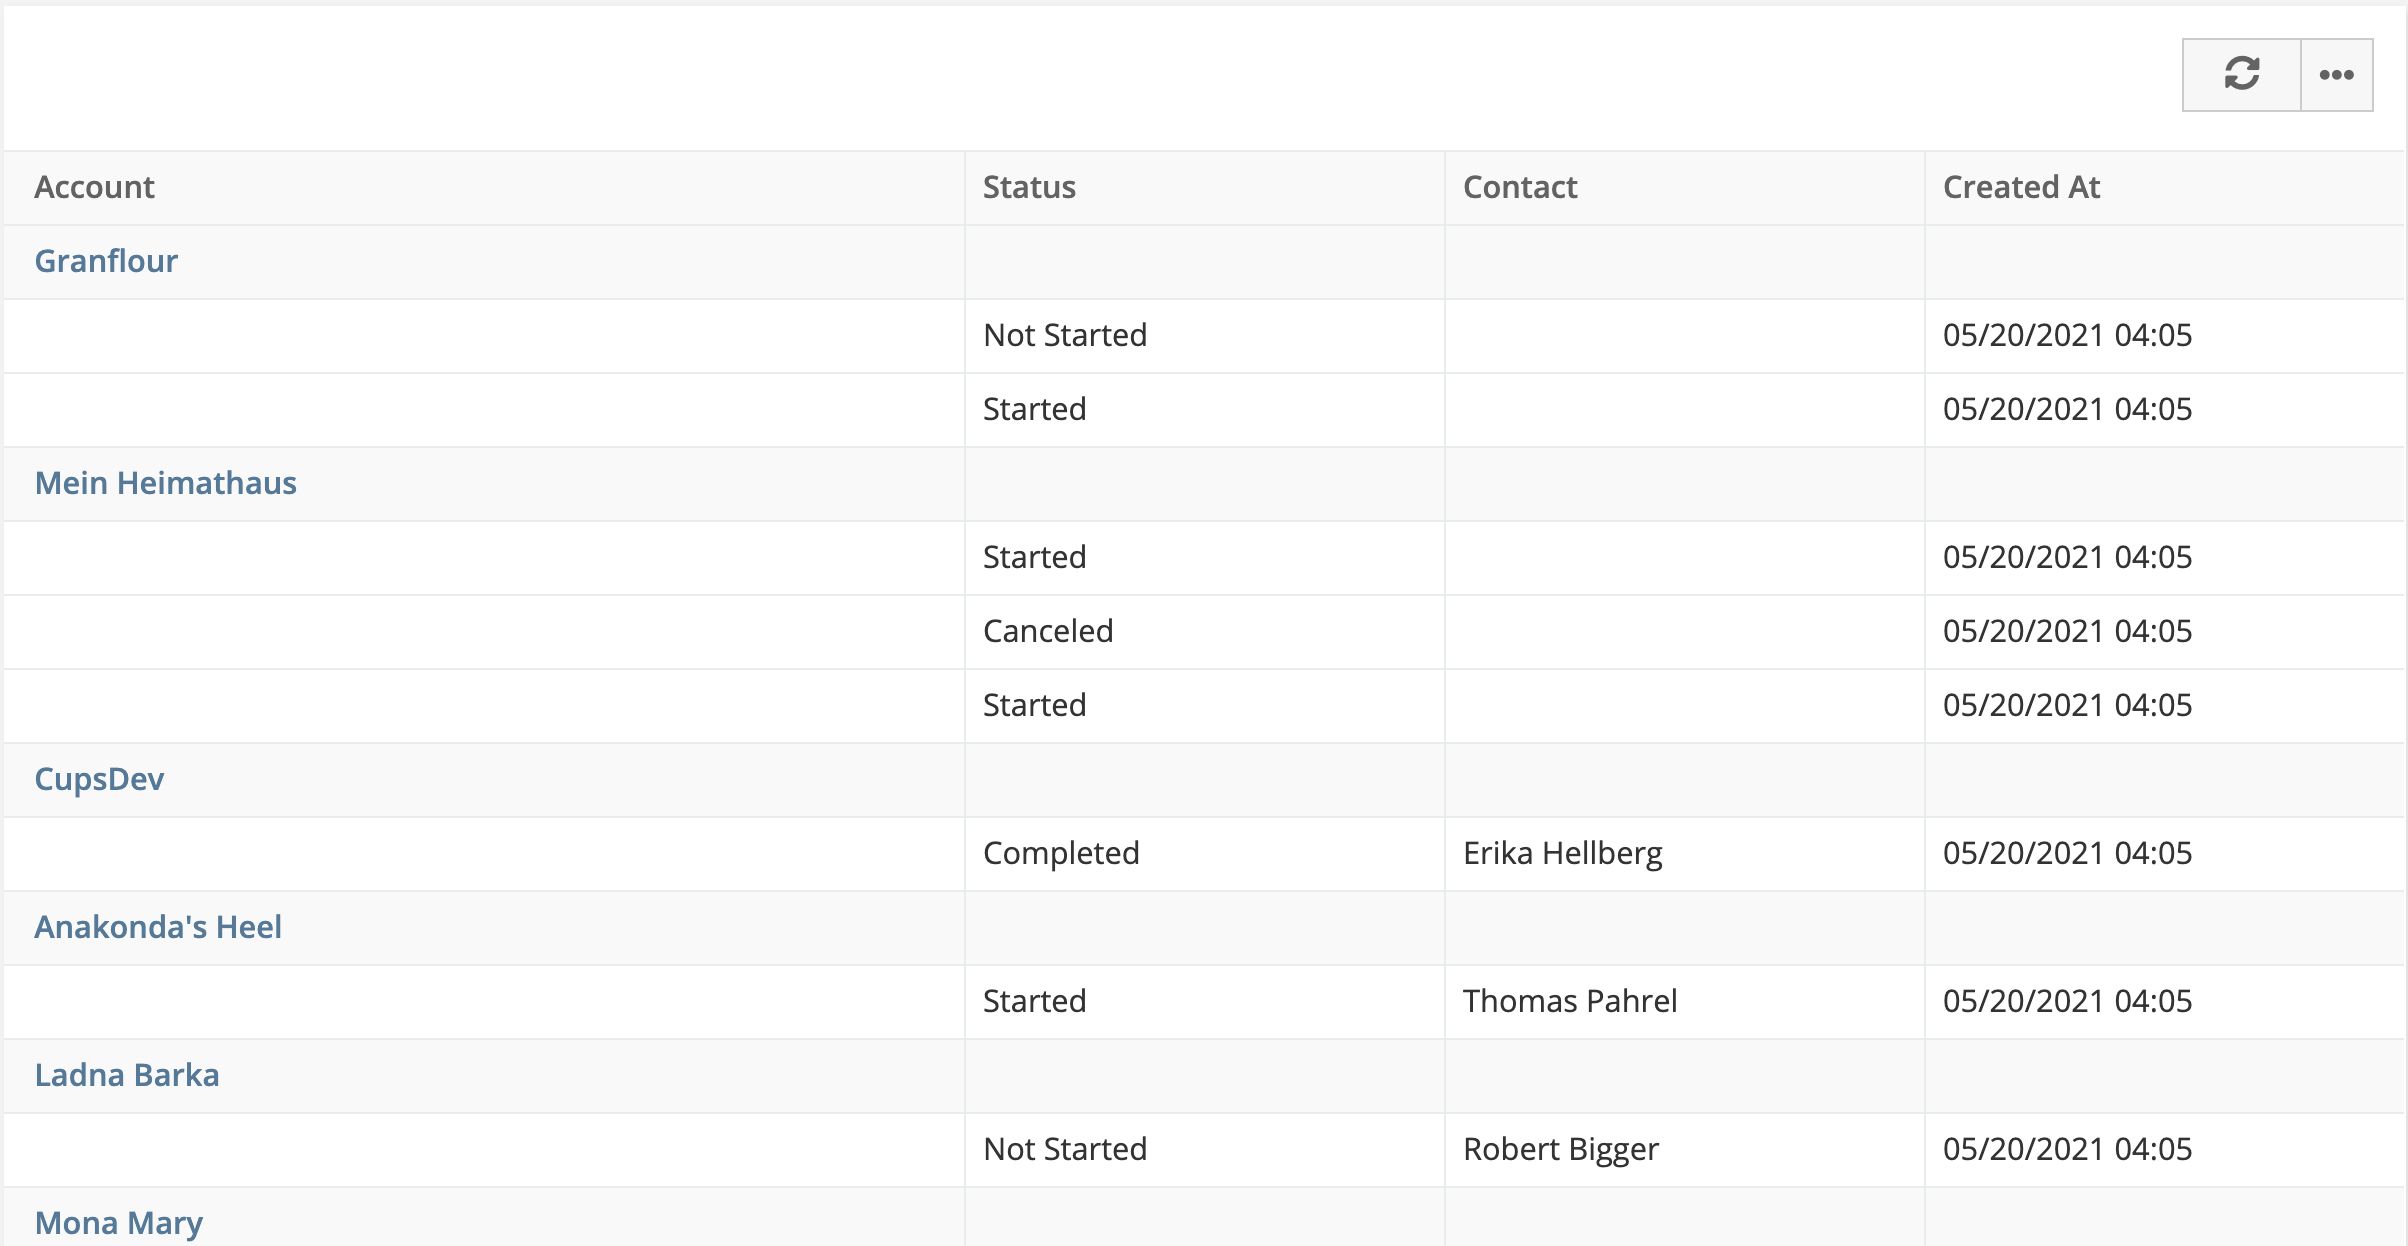
Task: Open the Mein Heimathaus account link
Action: (x=166, y=483)
